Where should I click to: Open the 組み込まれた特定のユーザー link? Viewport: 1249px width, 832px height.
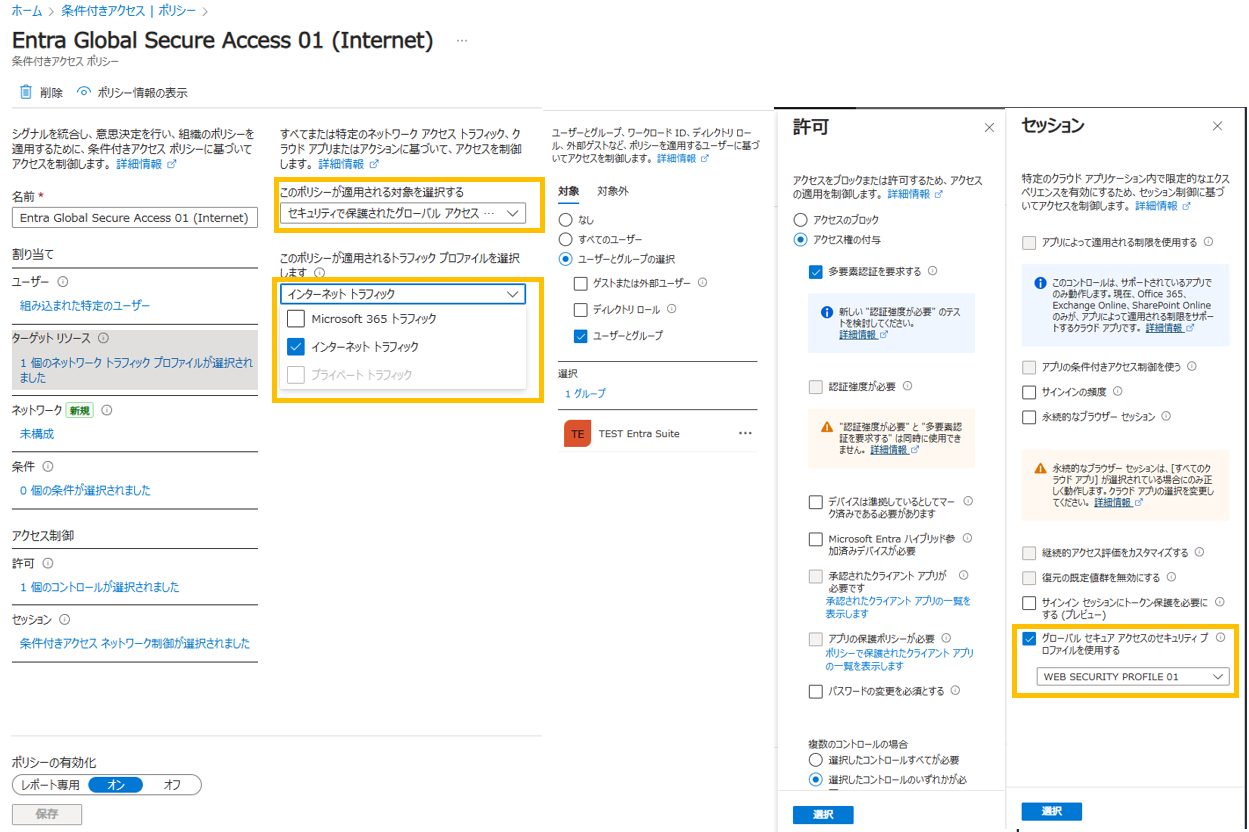pos(85,305)
